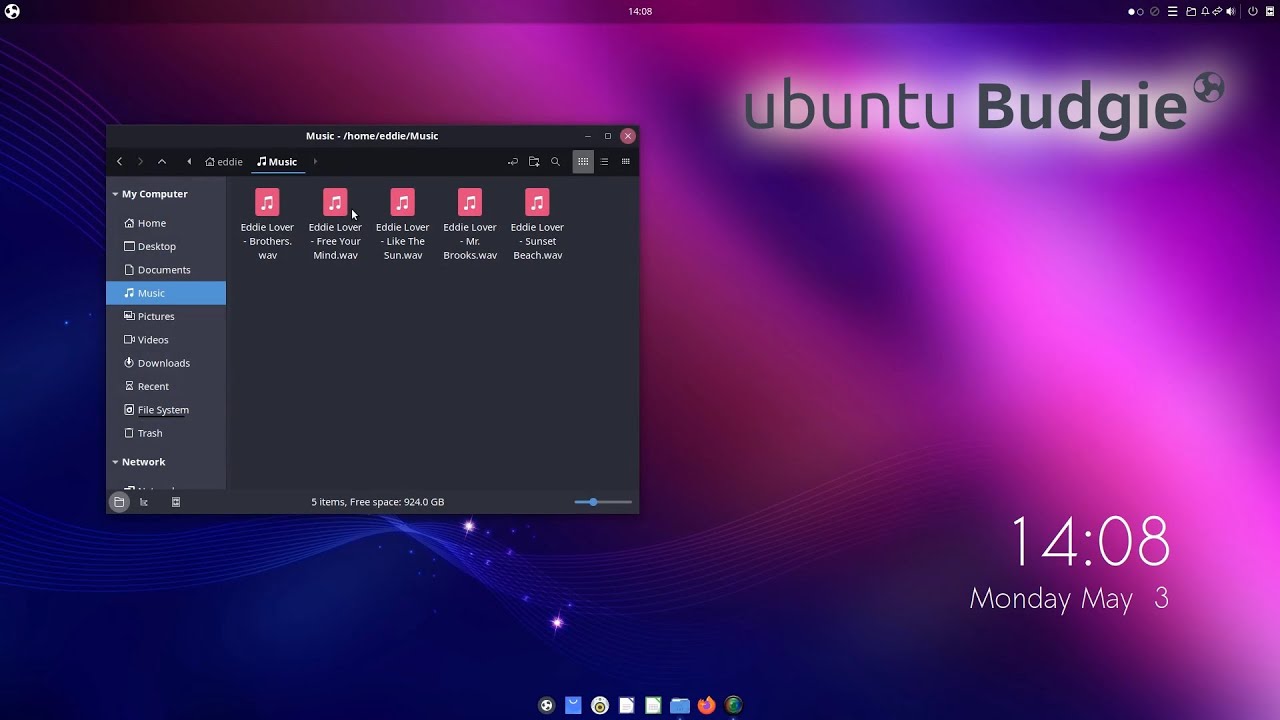This screenshot has width=1280, height=720.
Task: Collapse the Network section
Action: 115,462
